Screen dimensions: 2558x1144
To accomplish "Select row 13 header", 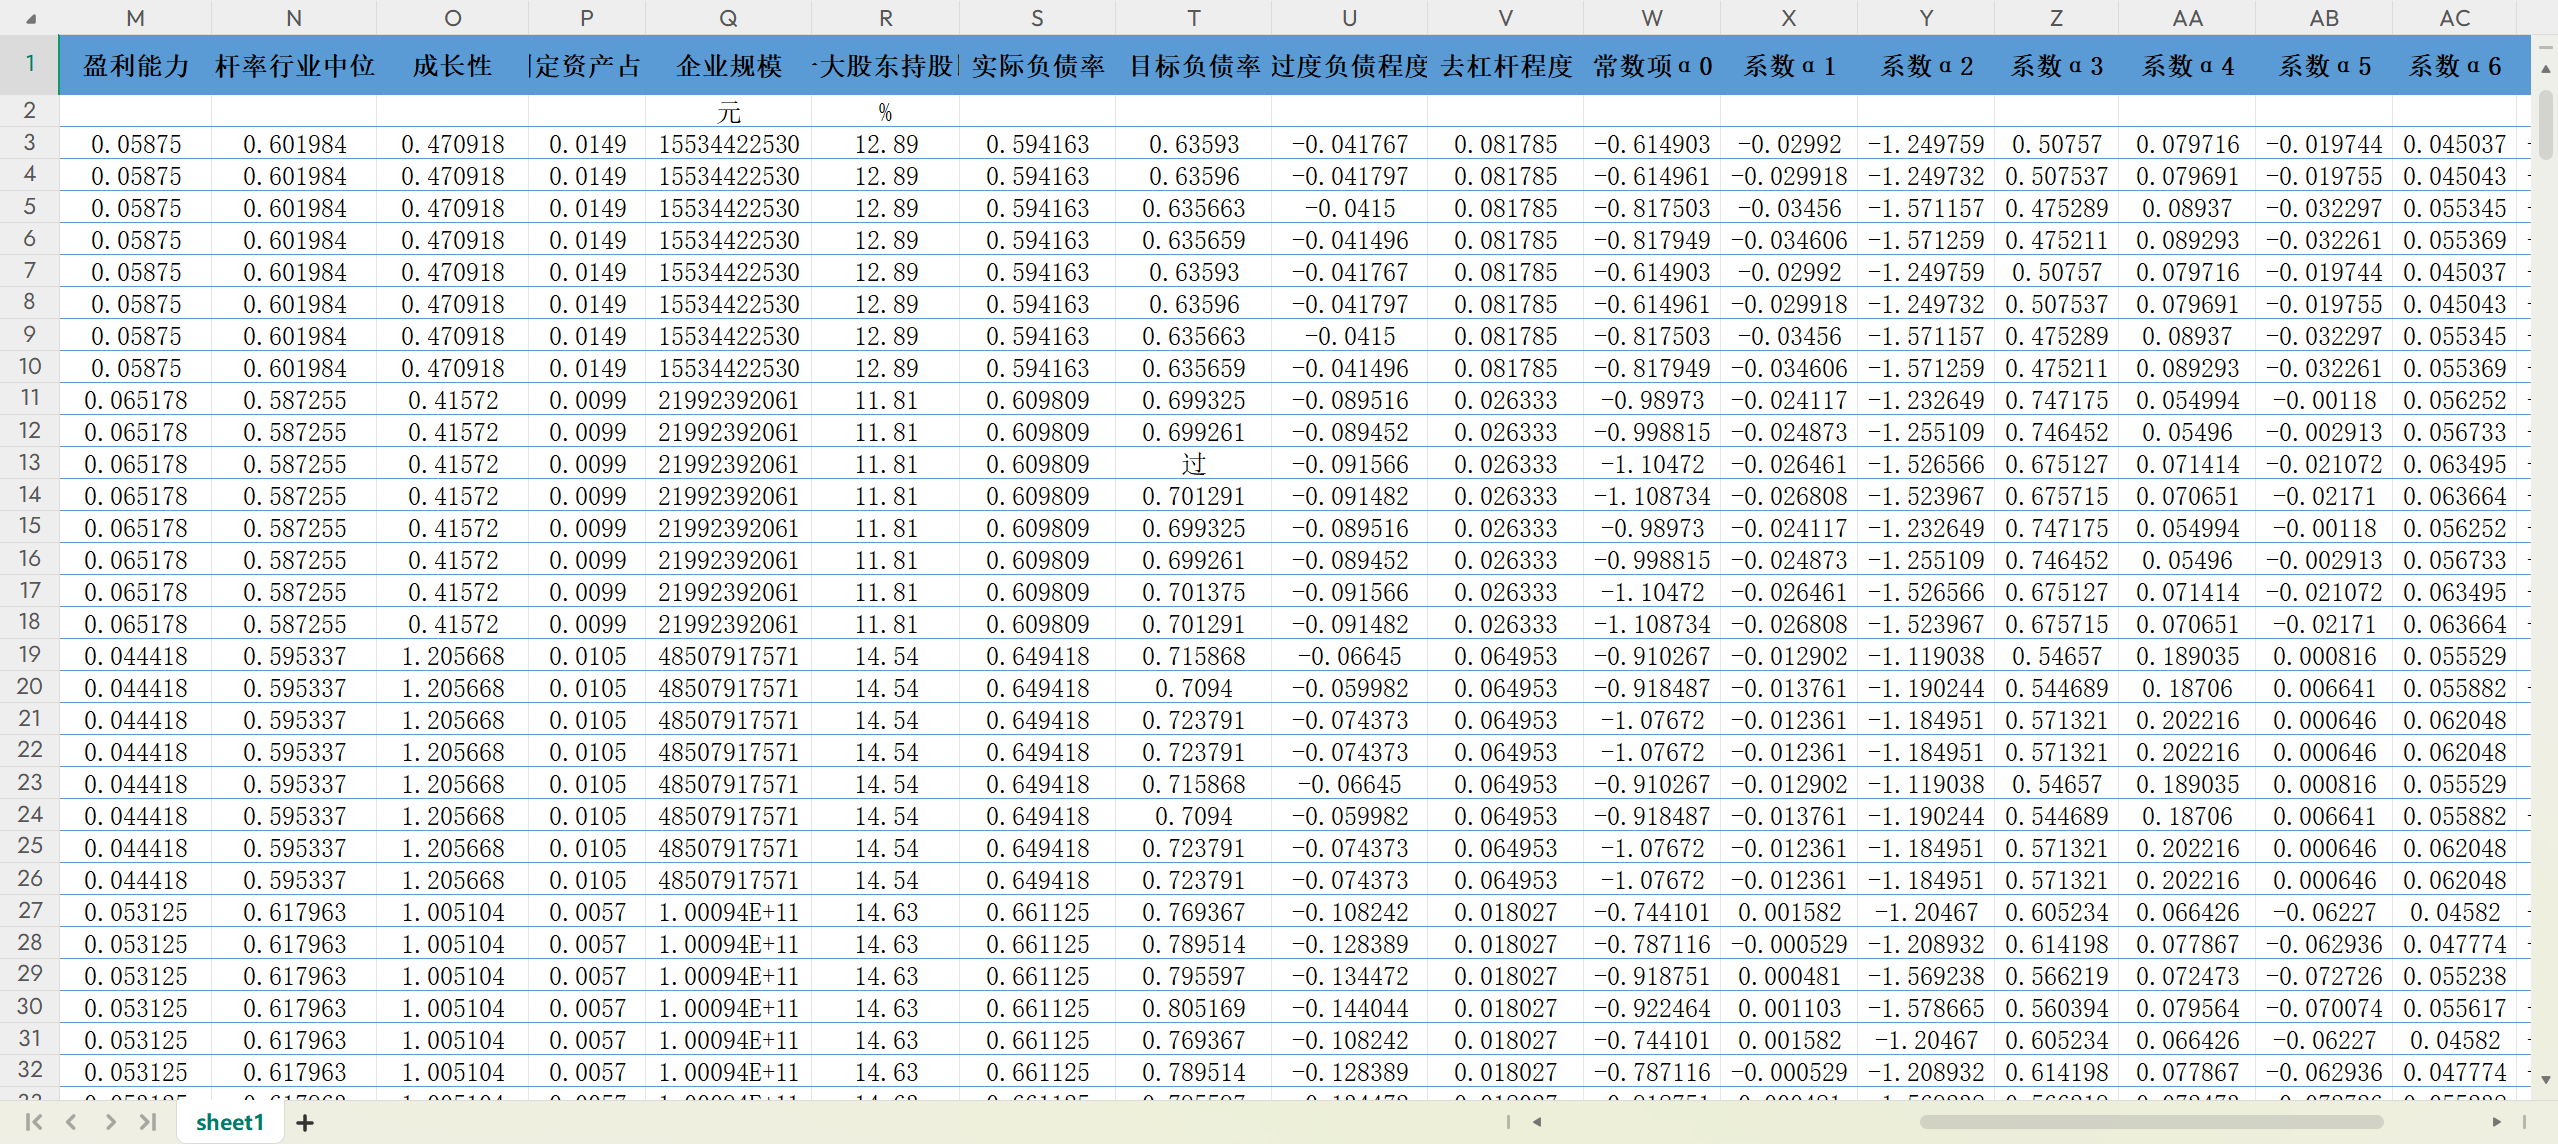I will [30, 464].
